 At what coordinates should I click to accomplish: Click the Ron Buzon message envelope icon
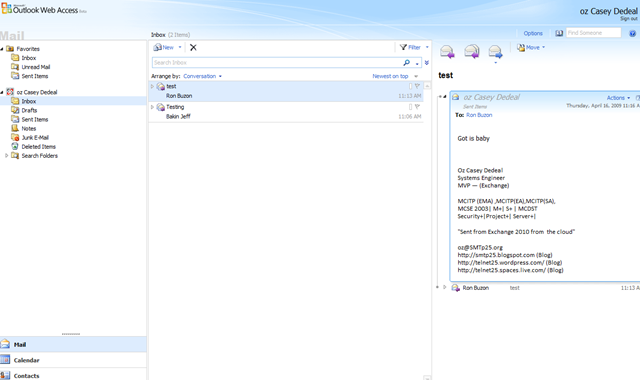pyautogui.click(x=456, y=288)
